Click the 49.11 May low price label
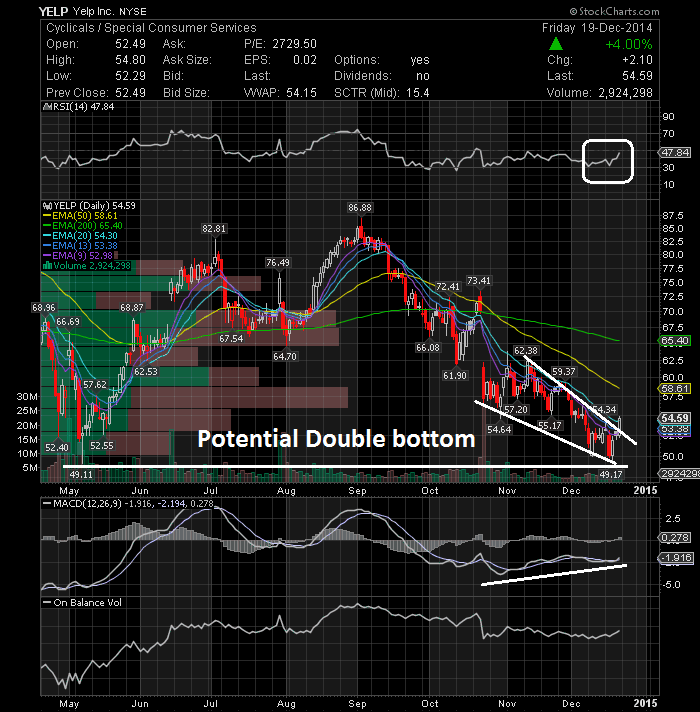 click(x=81, y=475)
